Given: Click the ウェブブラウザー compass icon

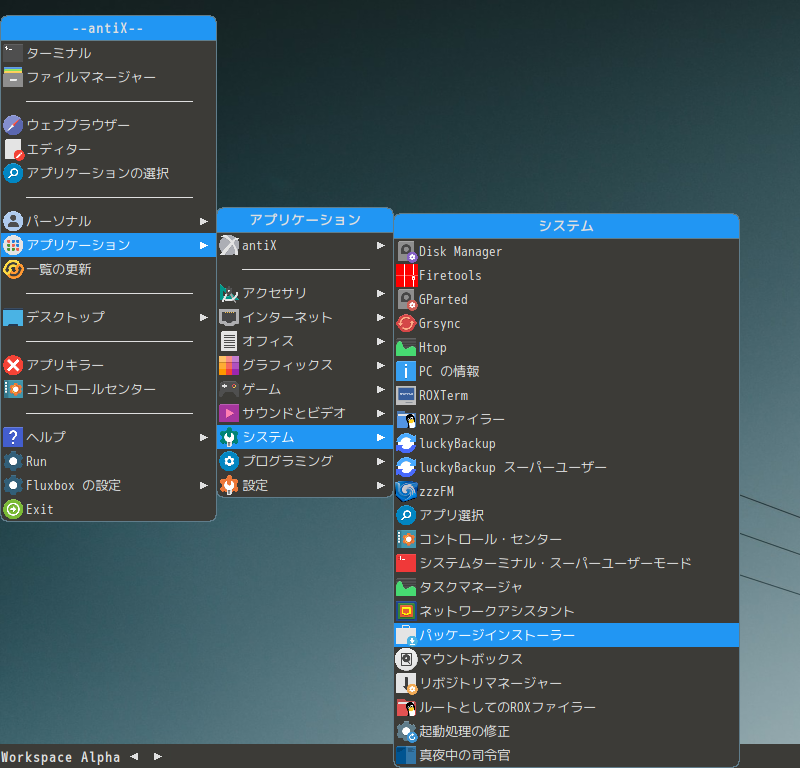Looking at the screenshot, I should coord(13,125).
